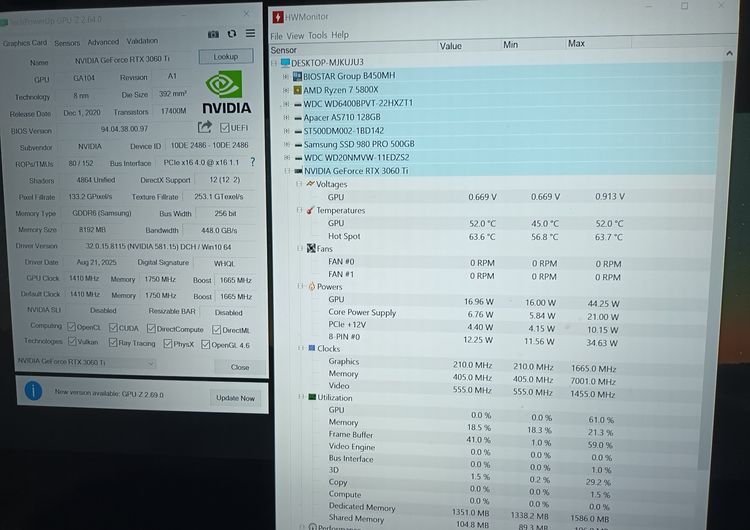Click the scroll-up arrow in HWMonitor

tap(729, 54)
